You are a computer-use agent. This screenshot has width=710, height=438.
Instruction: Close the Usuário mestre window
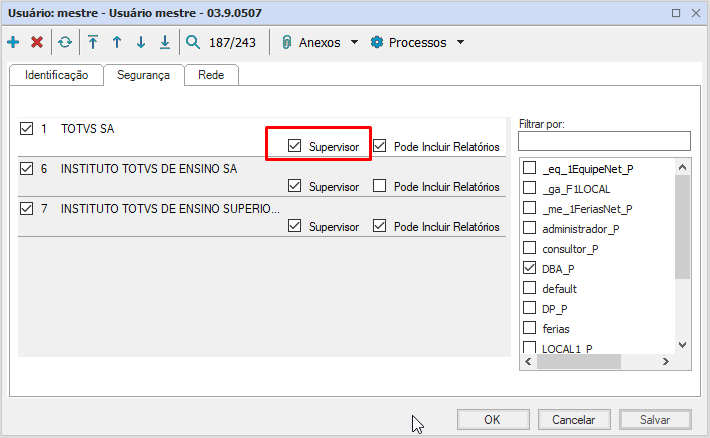point(696,13)
